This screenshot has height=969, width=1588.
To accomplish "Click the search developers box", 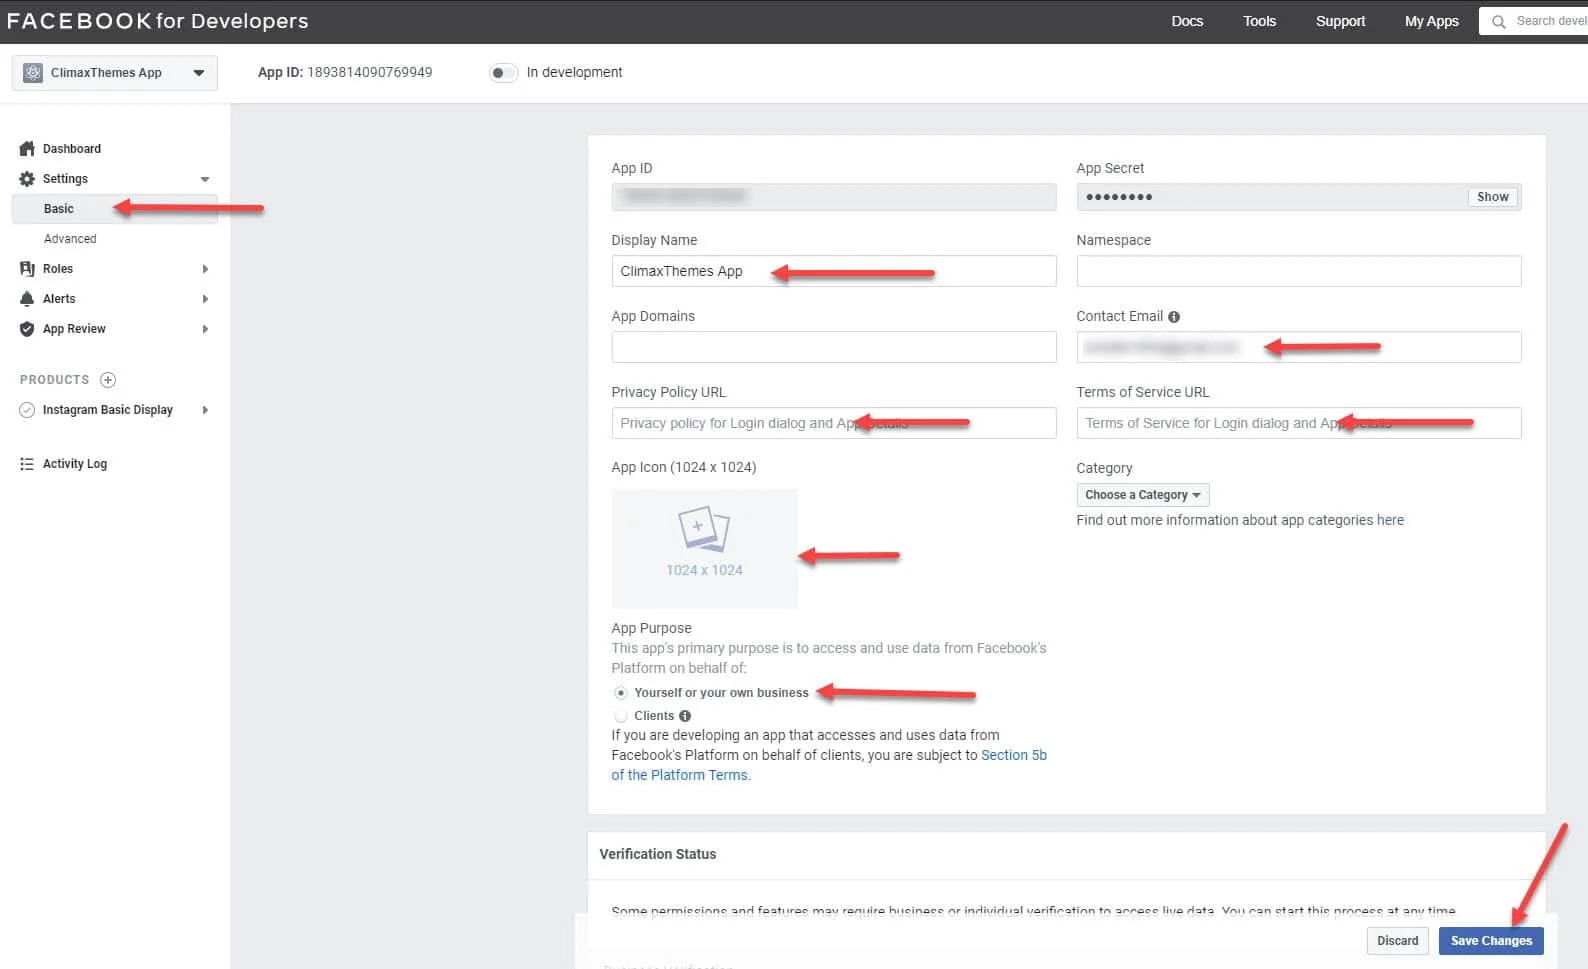I will pyautogui.click(x=1534, y=21).
